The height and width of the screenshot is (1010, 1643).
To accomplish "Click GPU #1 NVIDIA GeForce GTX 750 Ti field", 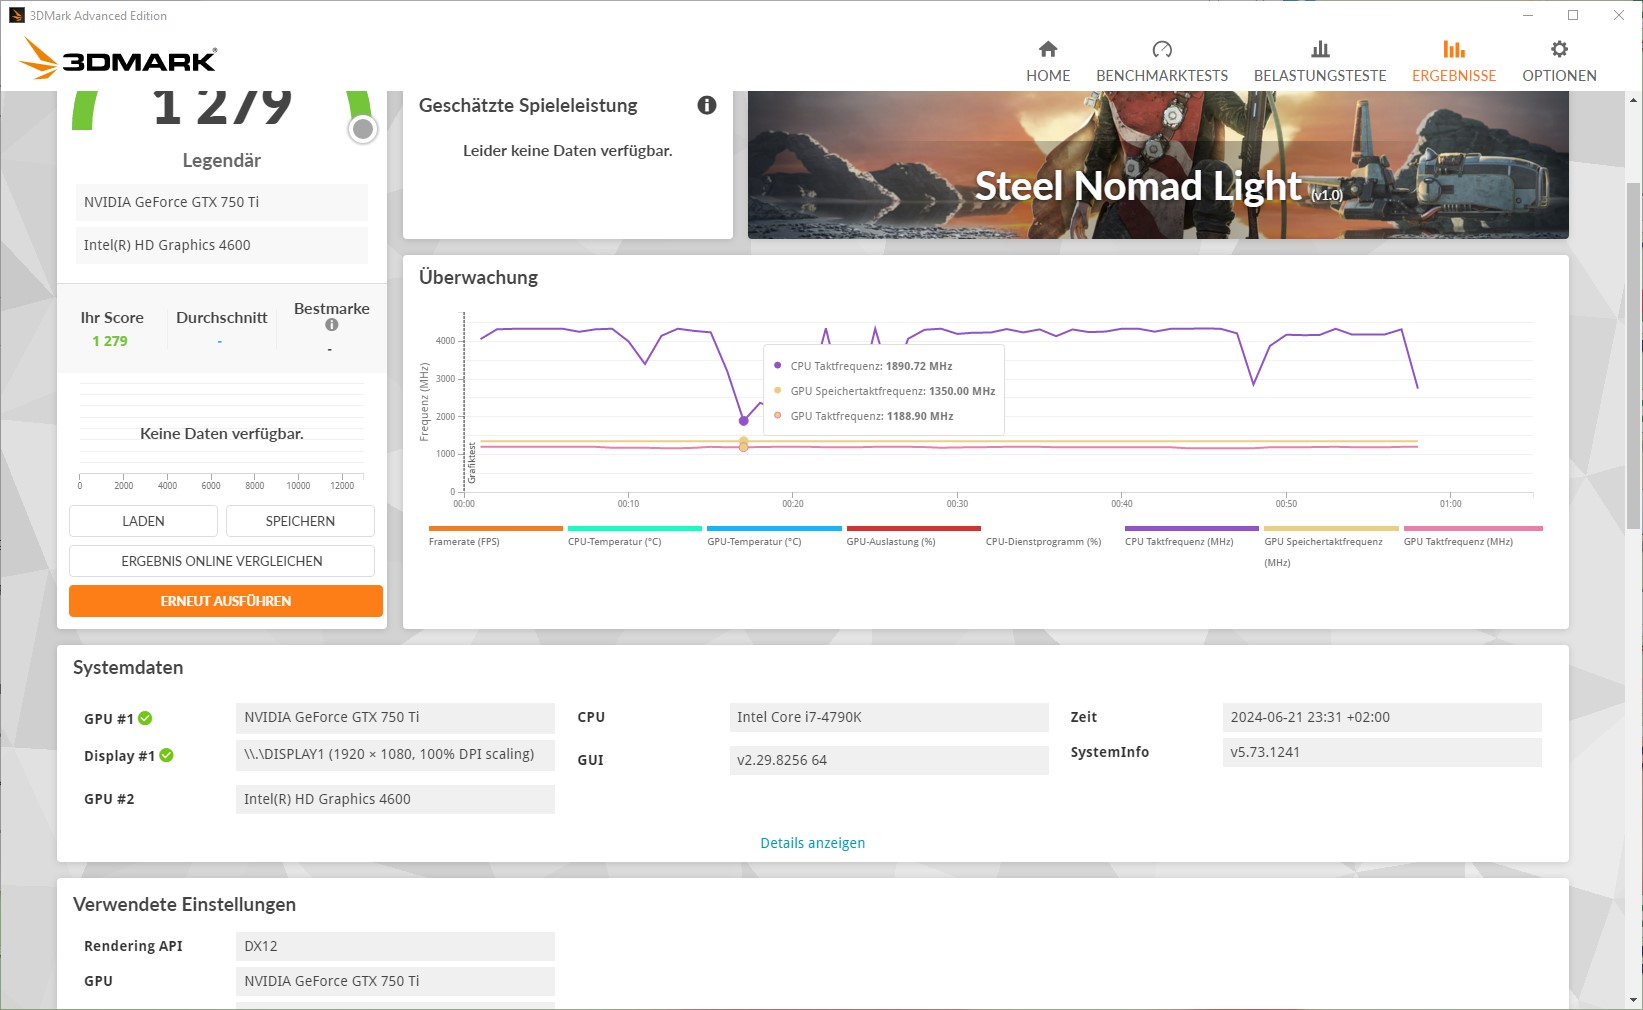I will (395, 717).
